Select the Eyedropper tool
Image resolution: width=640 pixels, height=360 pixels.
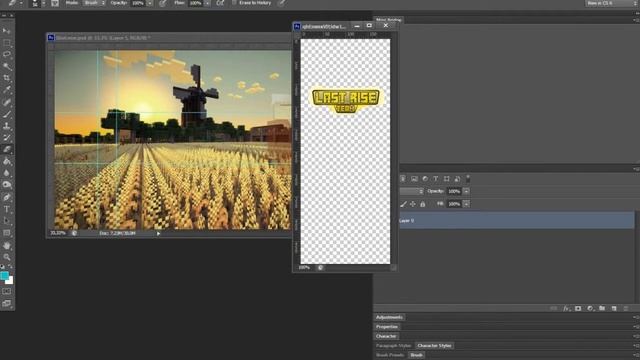pos(7,90)
